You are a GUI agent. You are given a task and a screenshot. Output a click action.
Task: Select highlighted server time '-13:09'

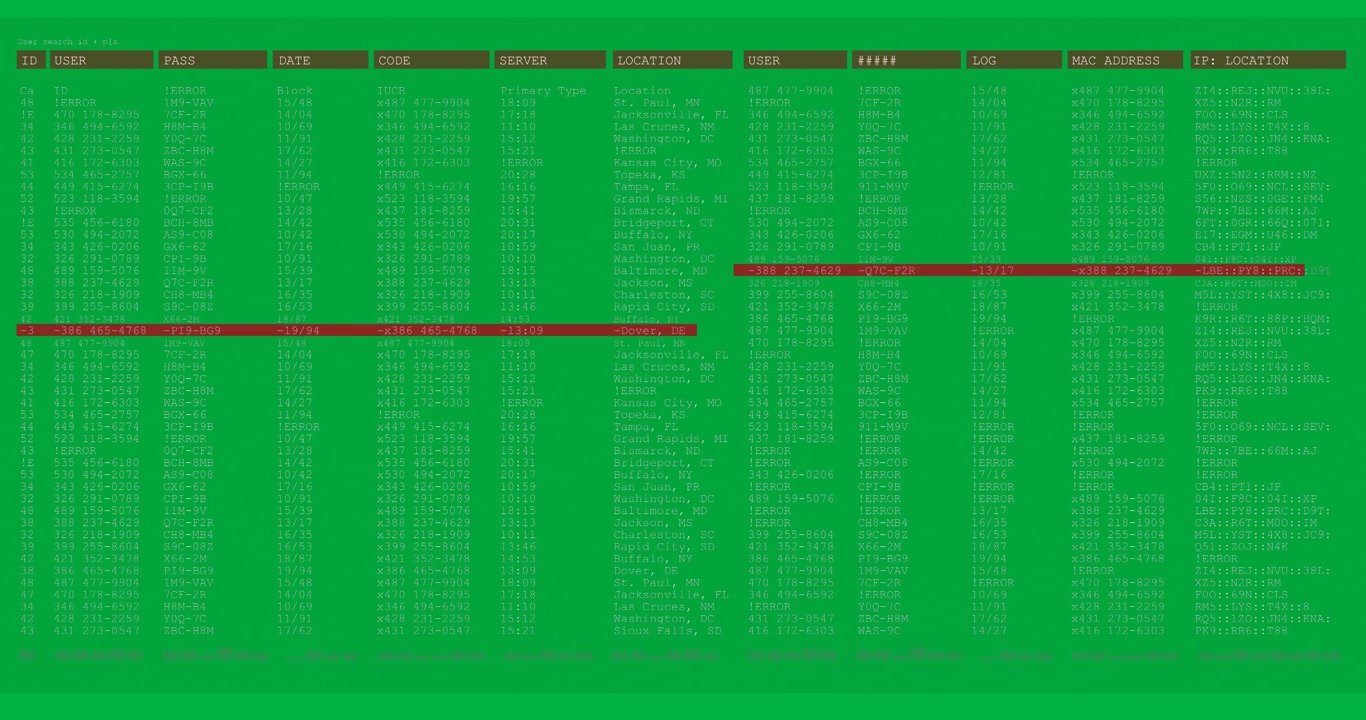click(x=522, y=331)
